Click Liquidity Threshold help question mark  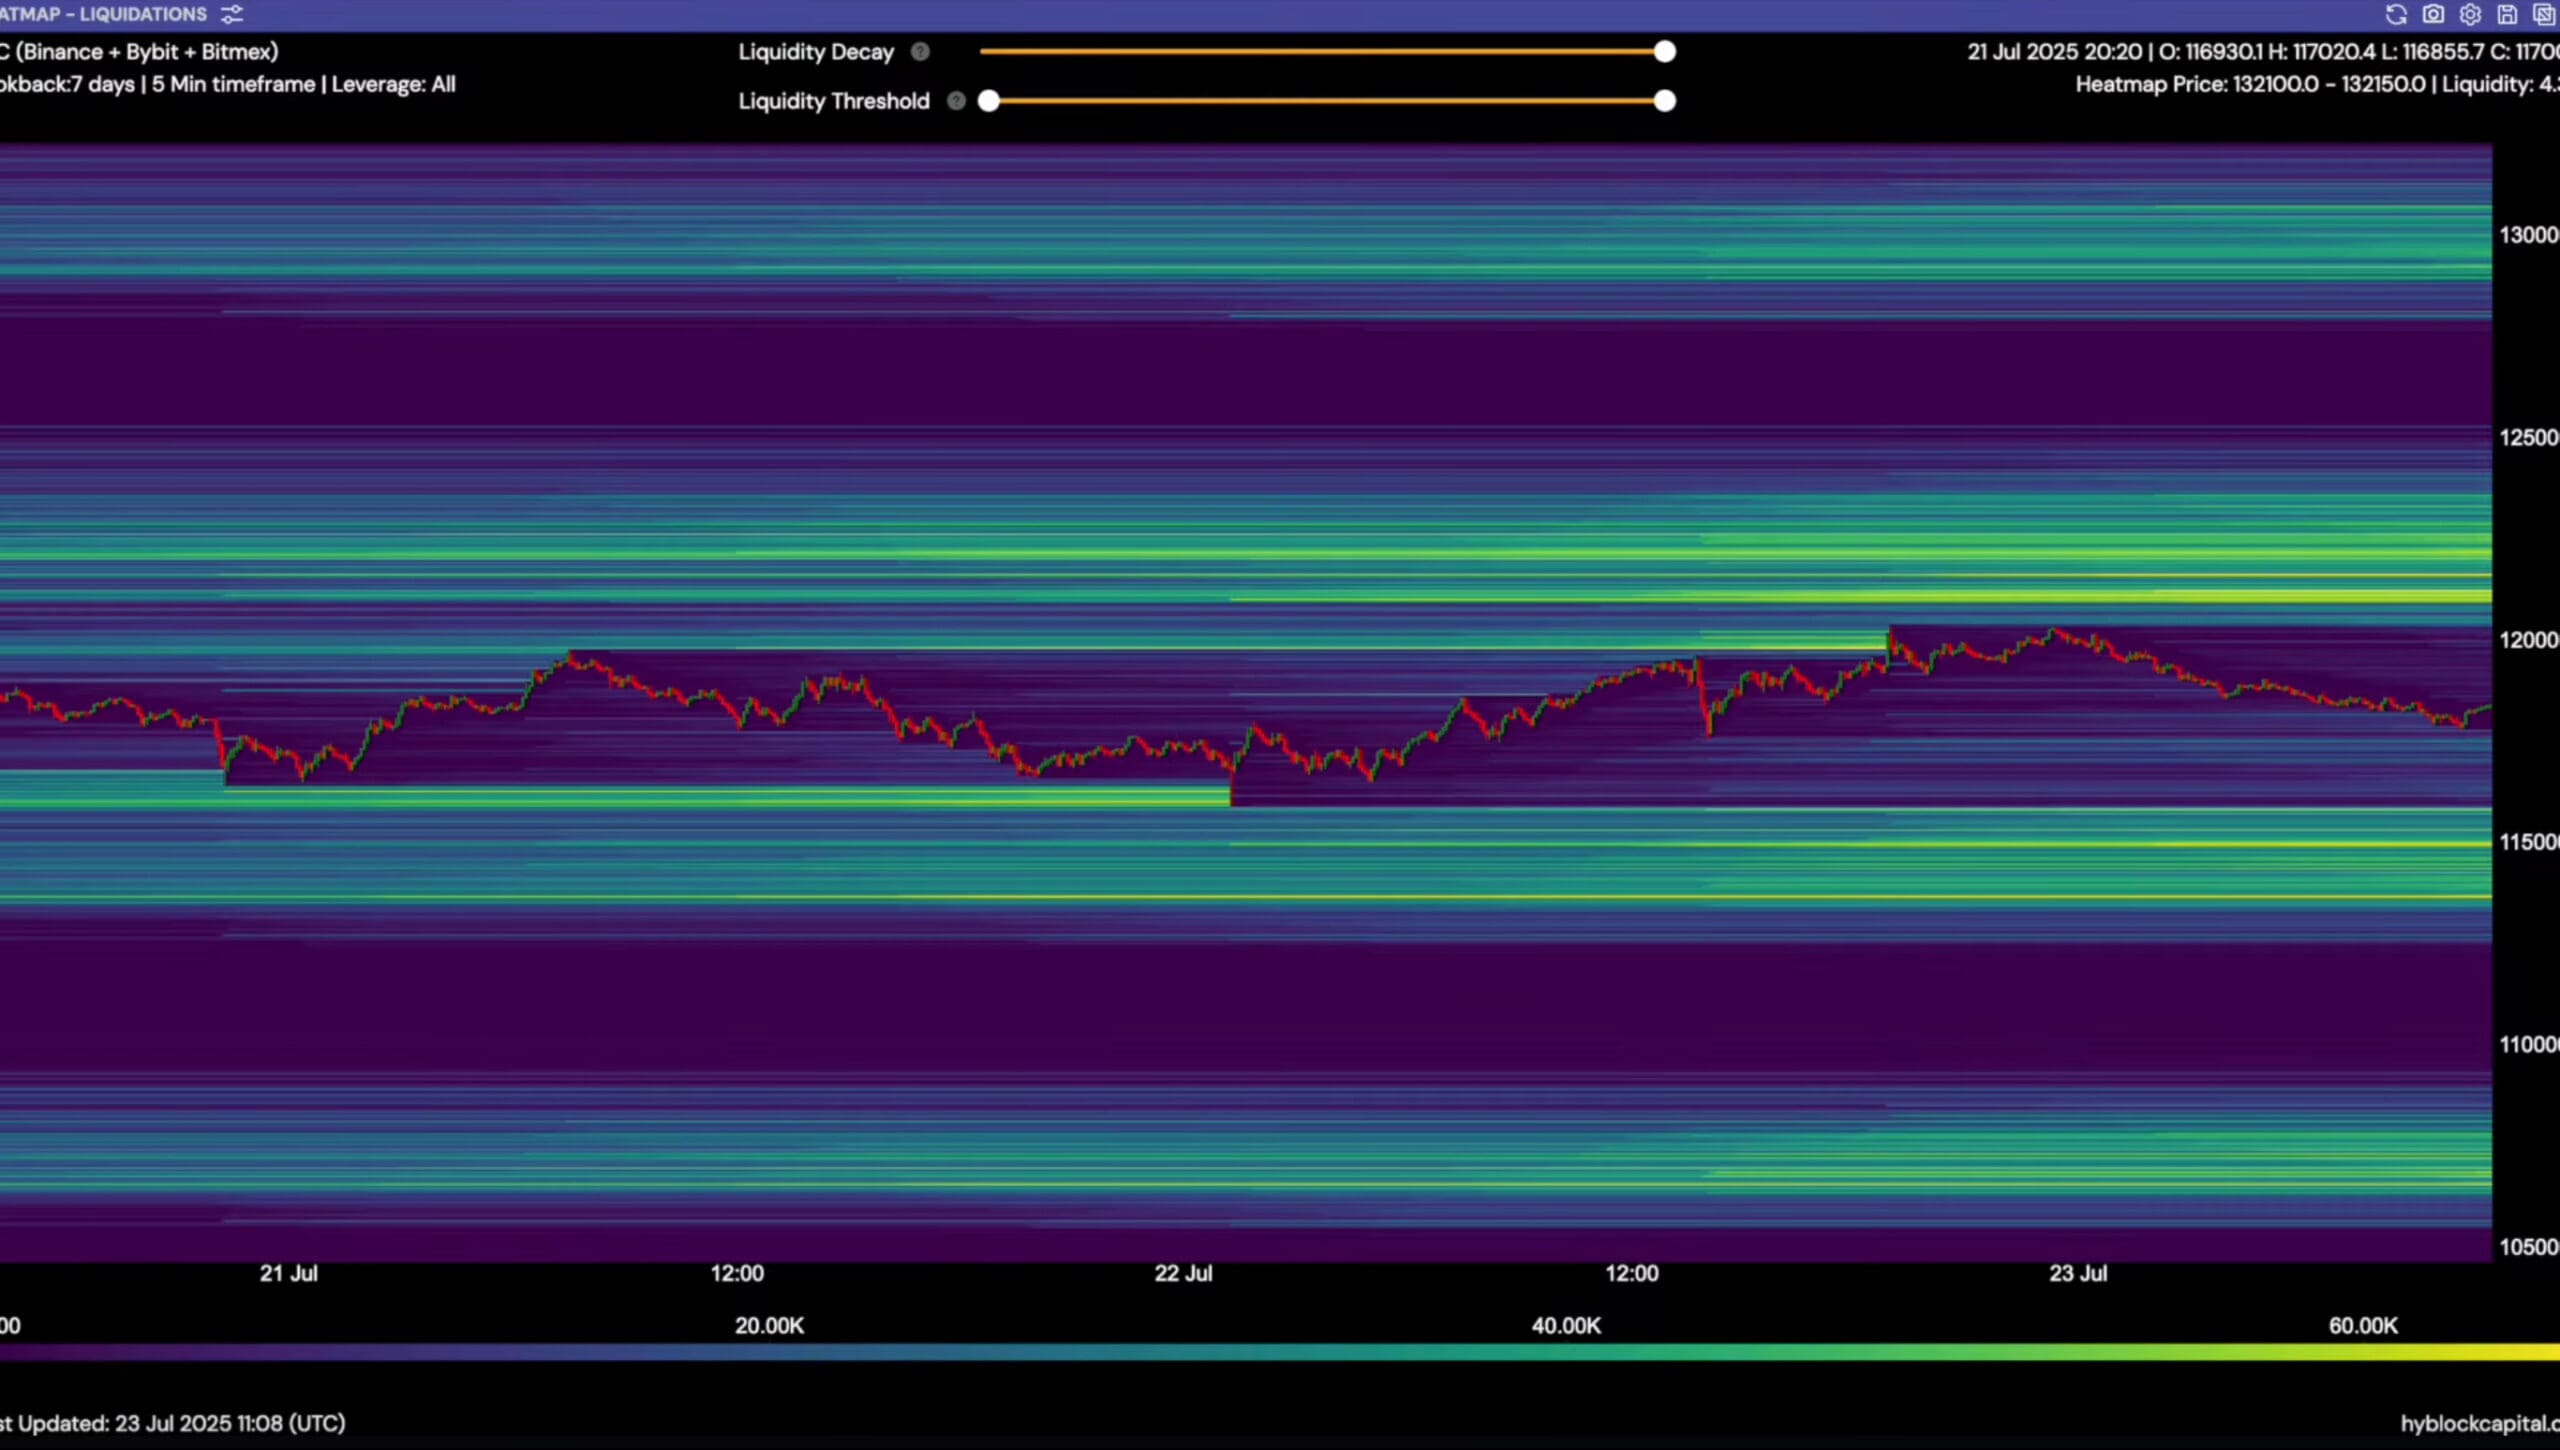956,101
